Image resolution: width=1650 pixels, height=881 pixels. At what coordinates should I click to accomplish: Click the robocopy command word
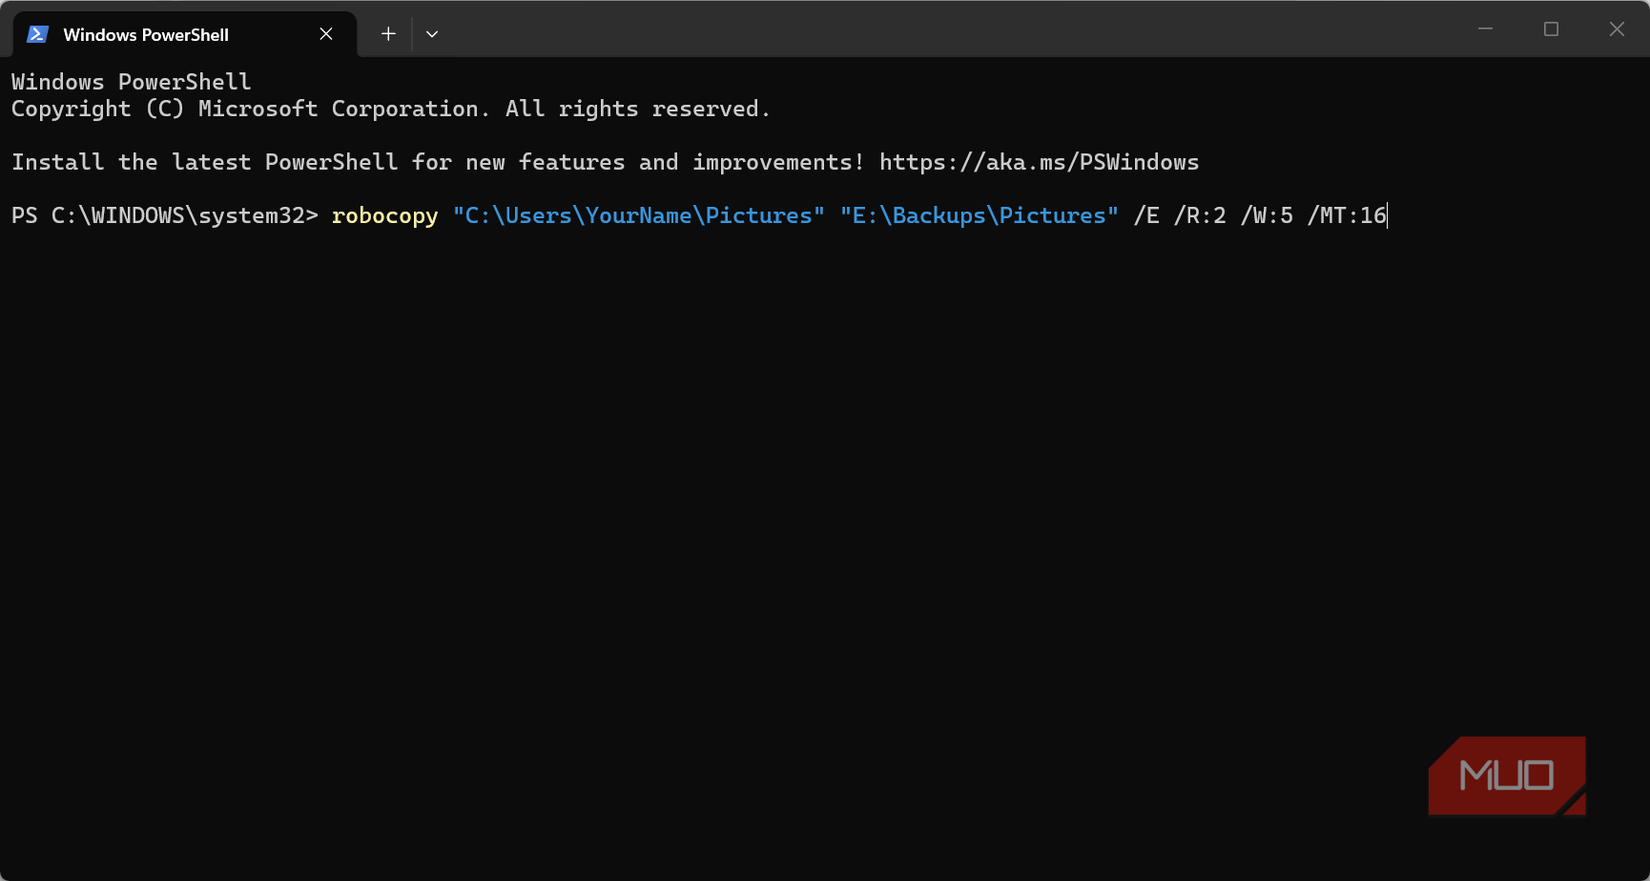tap(385, 216)
